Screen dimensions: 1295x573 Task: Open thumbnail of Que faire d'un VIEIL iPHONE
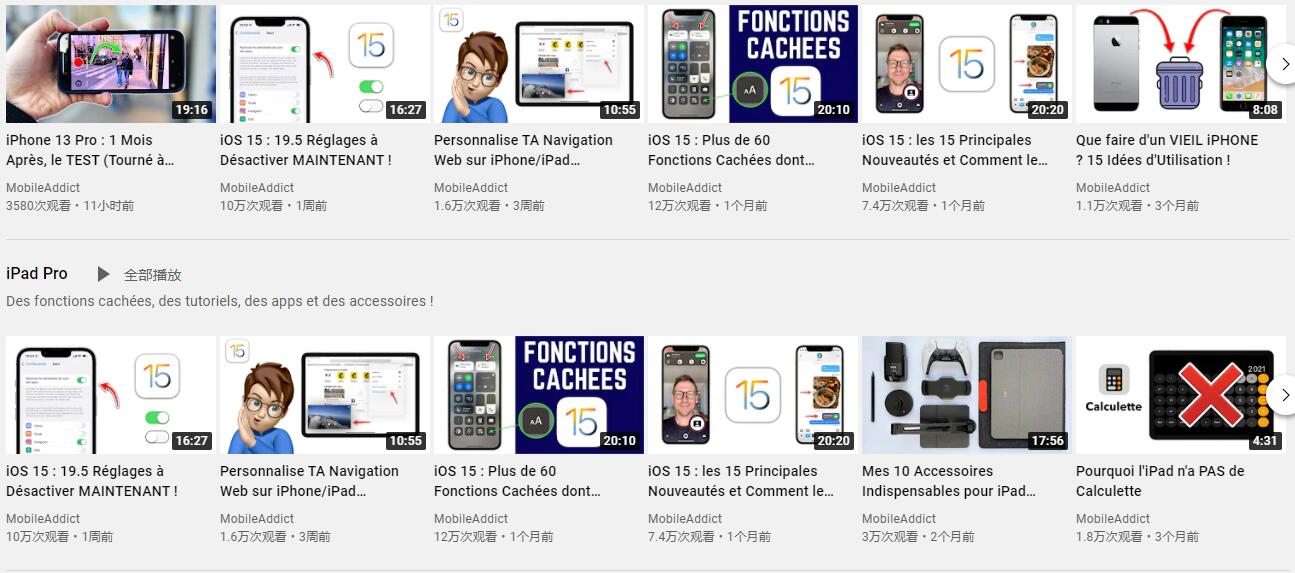1181,64
